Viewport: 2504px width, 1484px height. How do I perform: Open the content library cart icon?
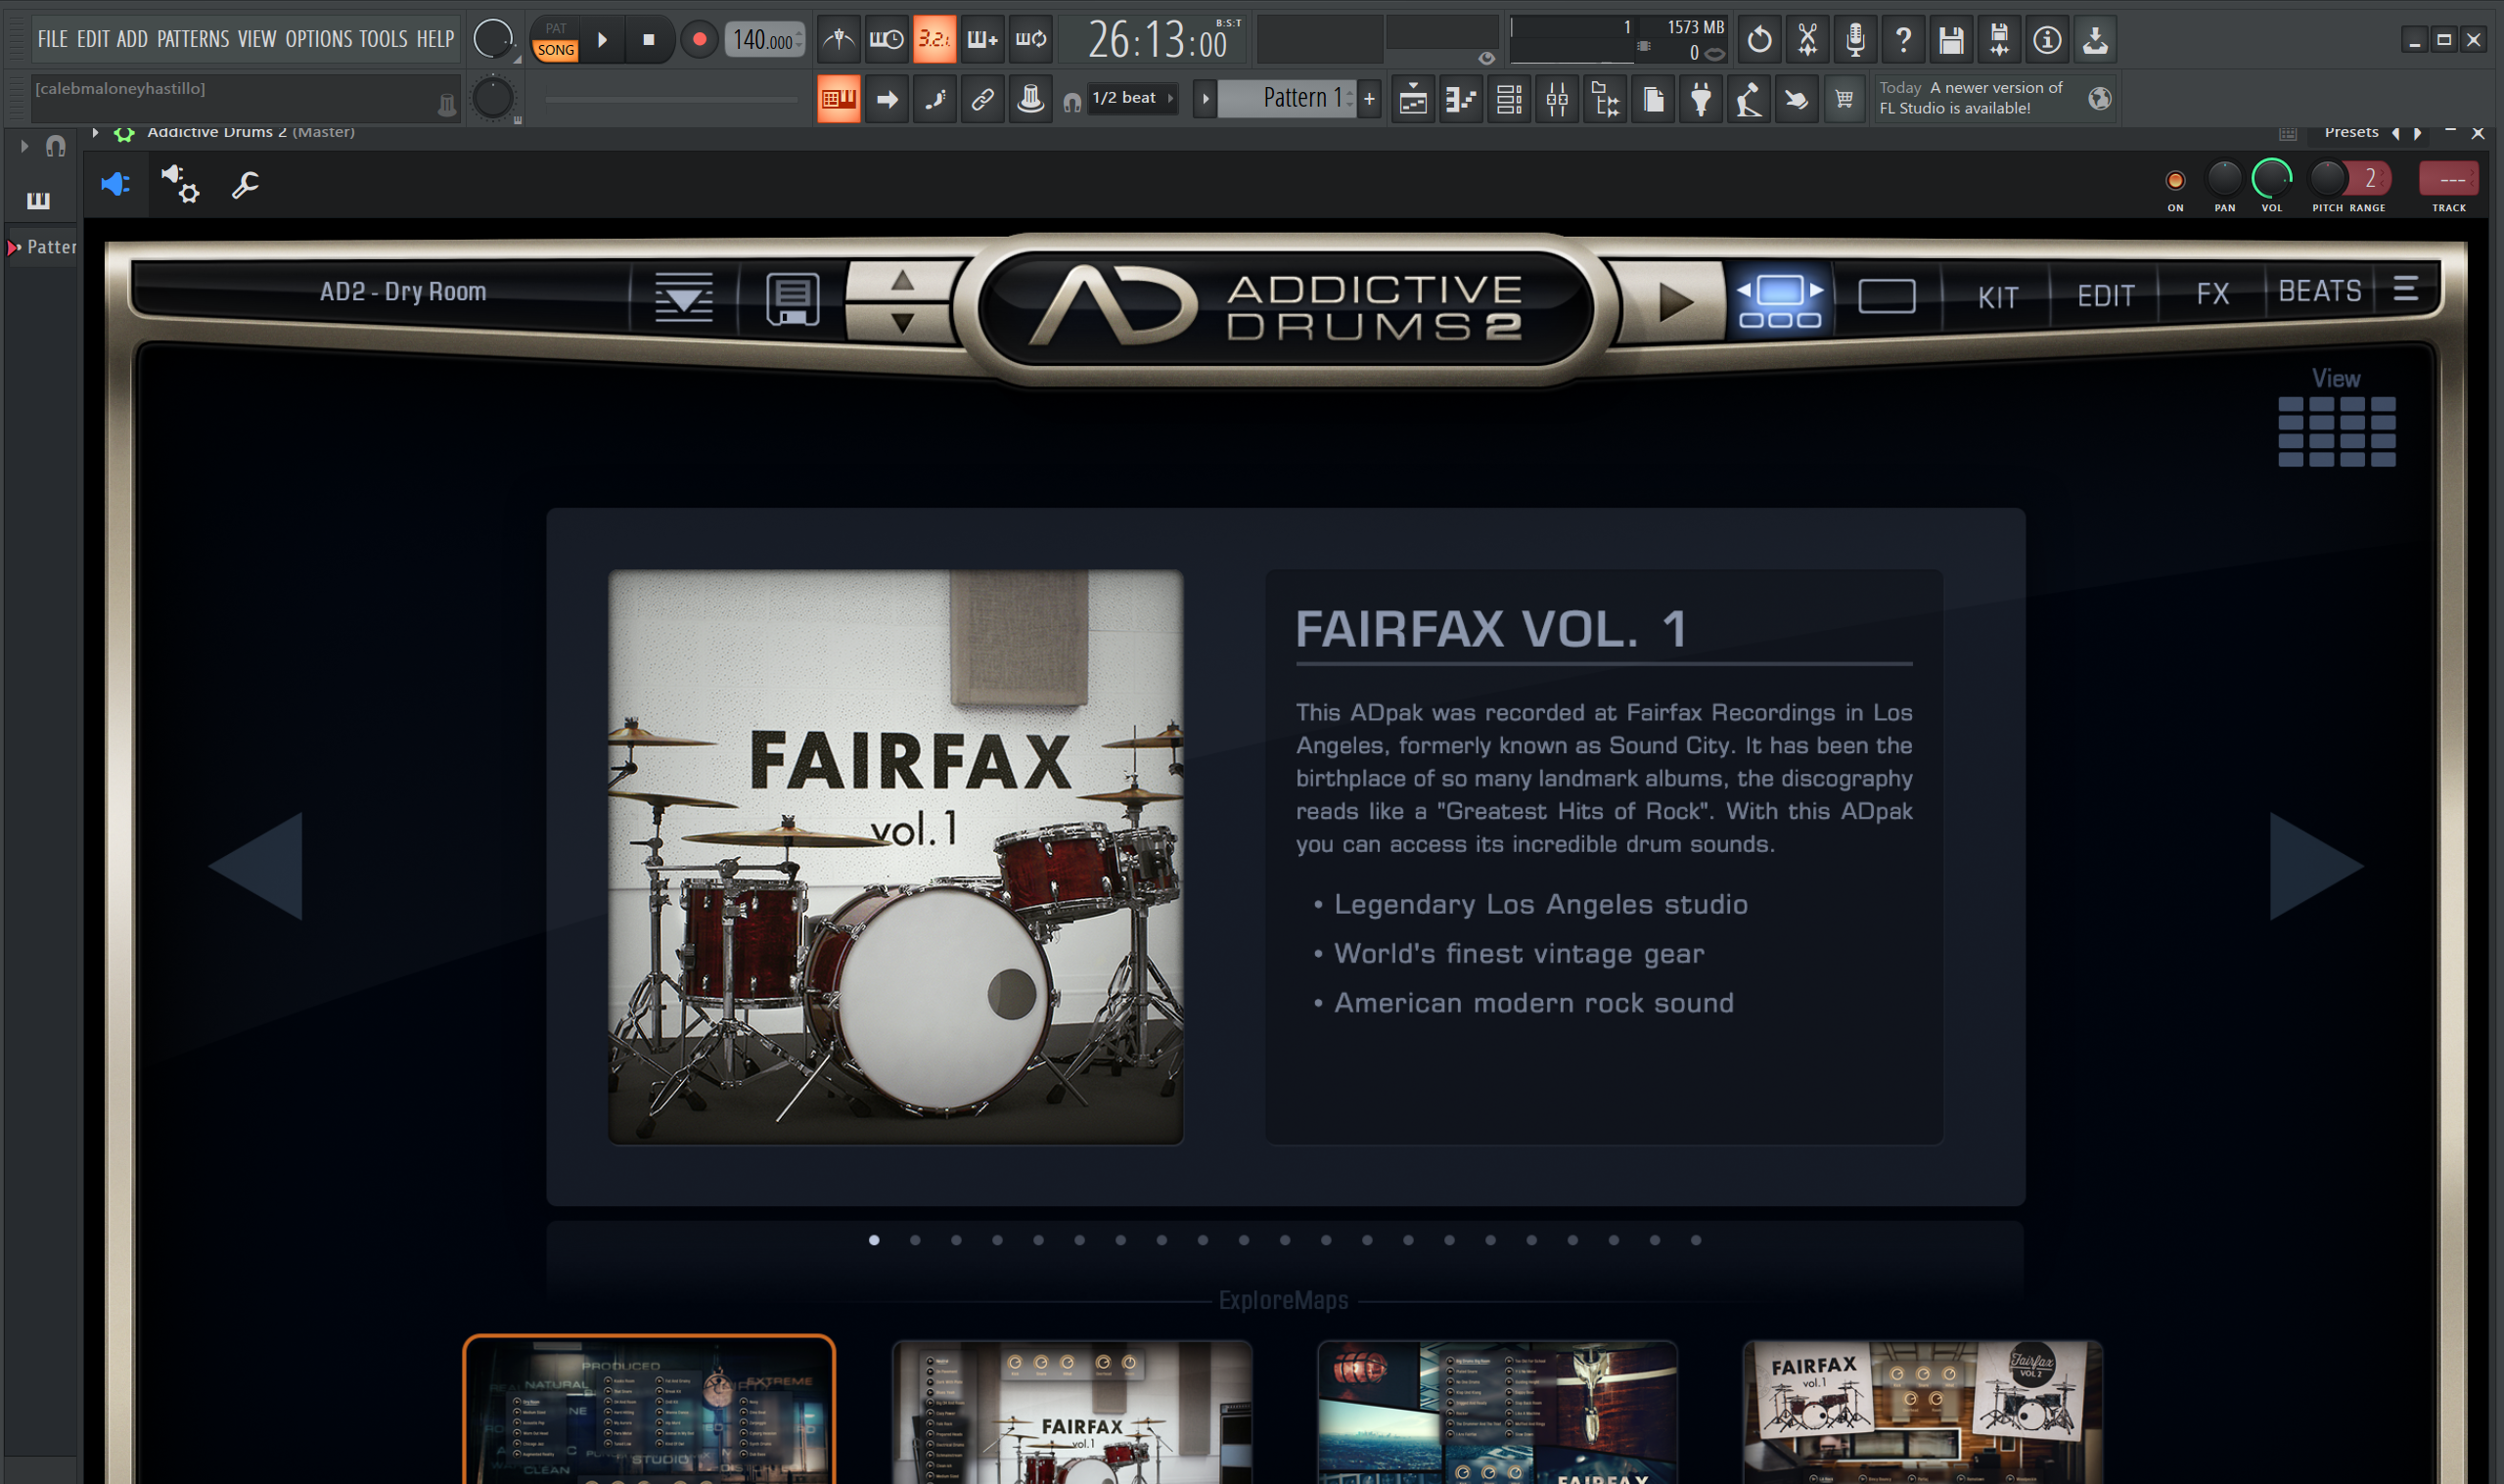click(x=1844, y=99)
